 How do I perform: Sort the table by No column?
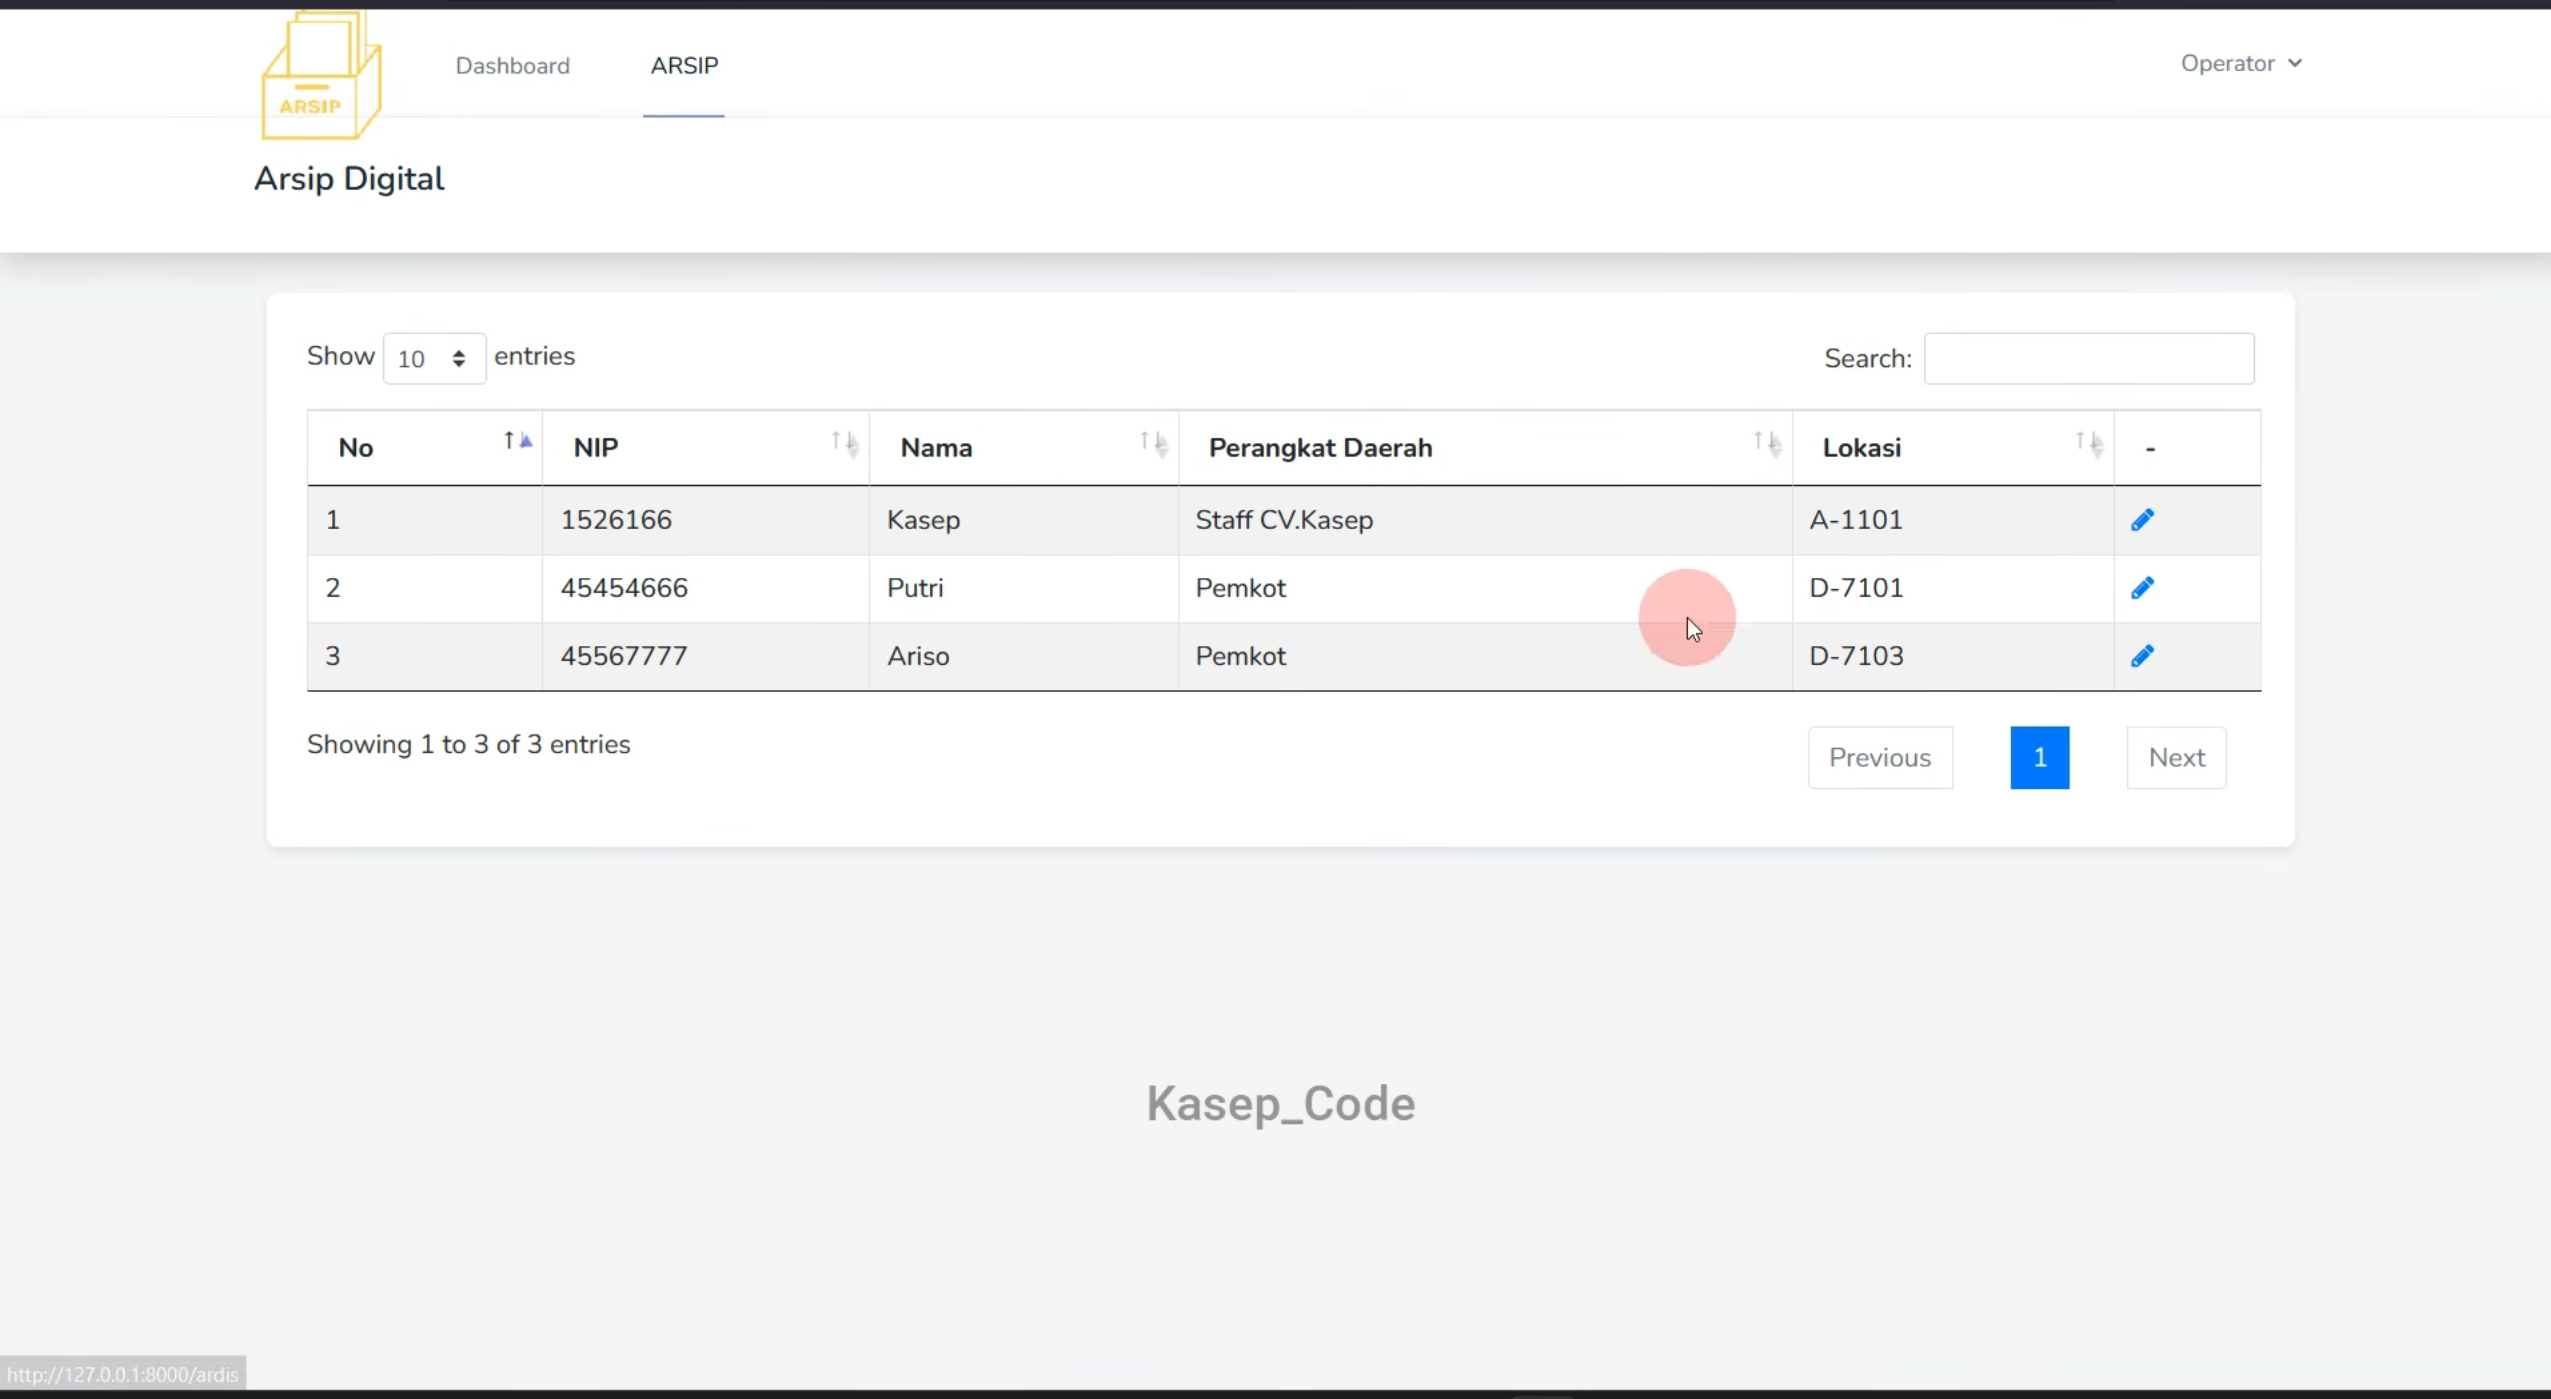[425, 448]
